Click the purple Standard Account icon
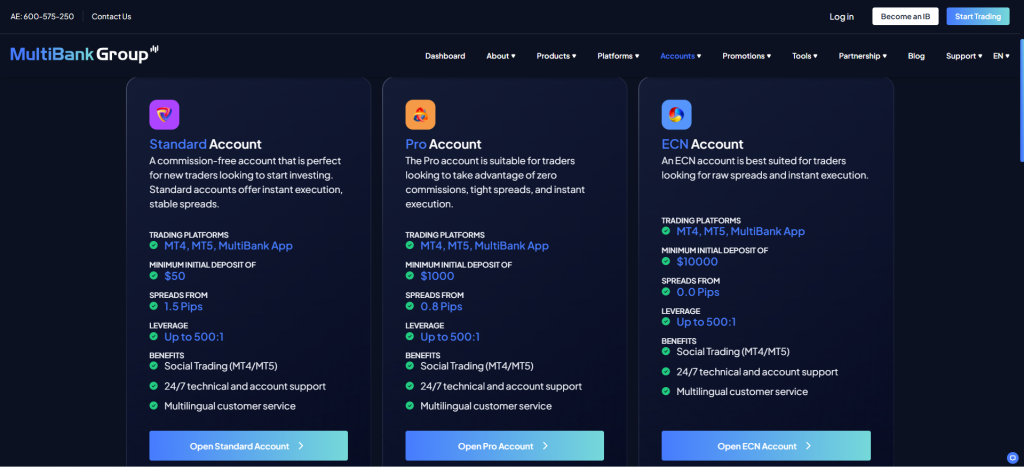1024x467 pixels. point(164,115)
